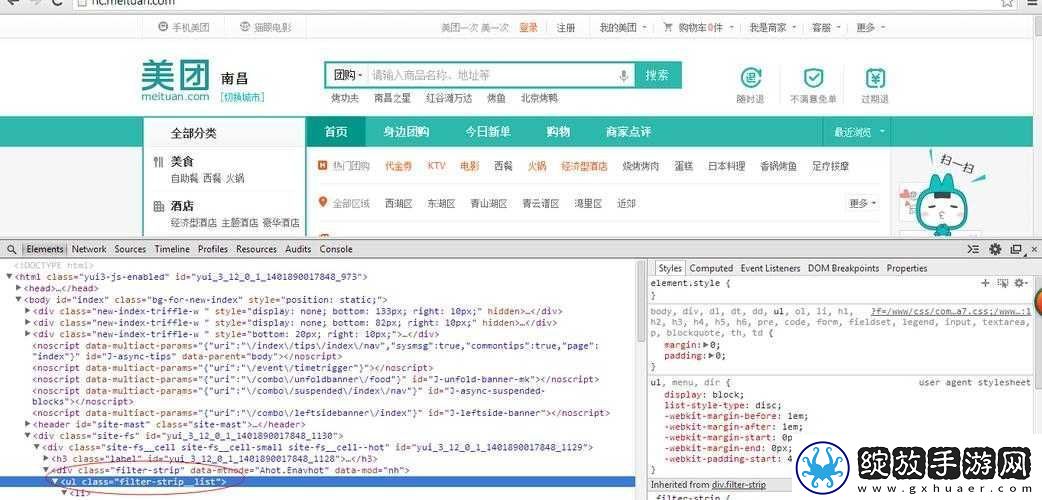Open the Styles pane gear menu
Screen dimensions: 1042x500
click(x=1020, y=283)
